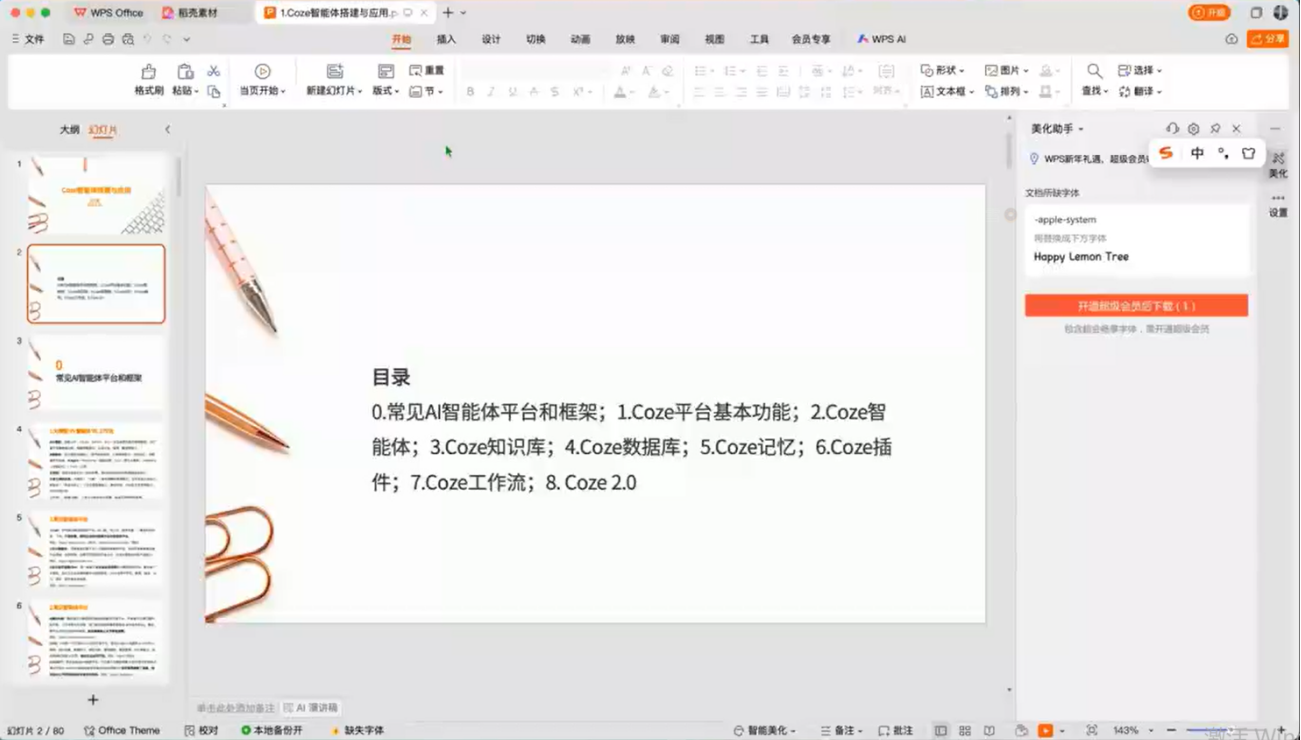Image resolution: width=1301 pixels, height=740 pixels.
Task: Select slide 3 thumbnail in the panel
Action: [96, 372]
